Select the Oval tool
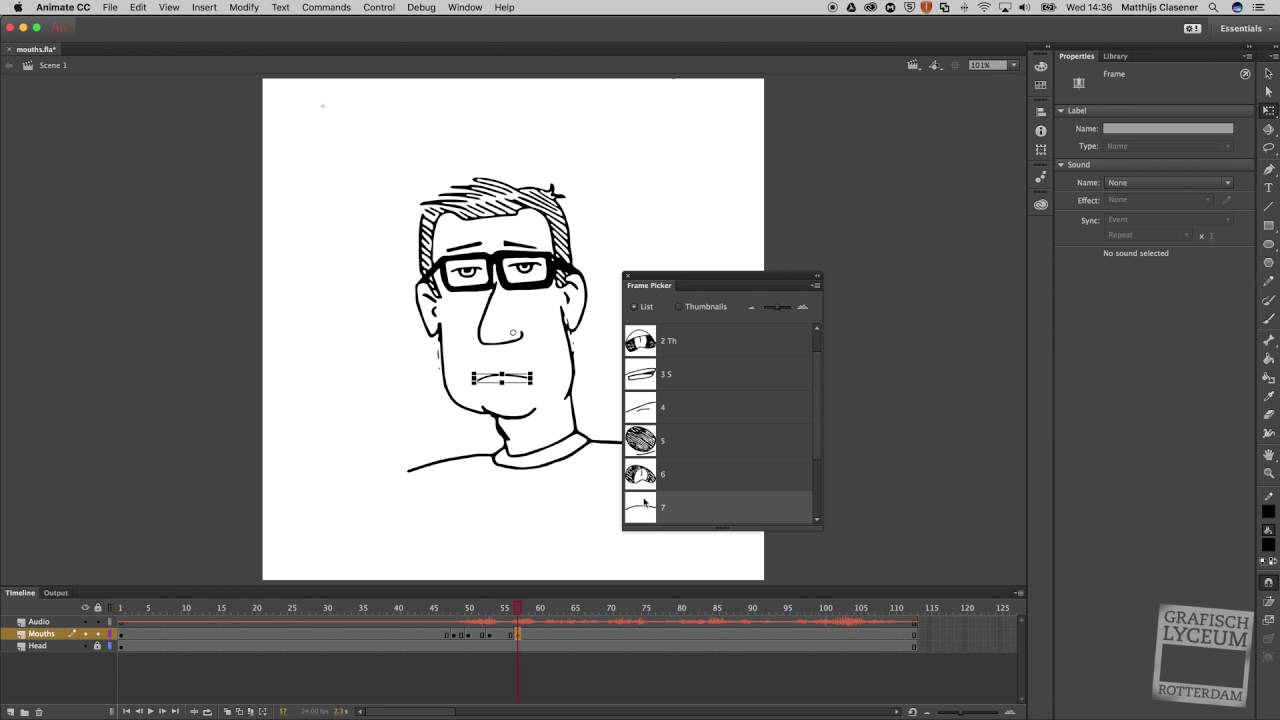The image size is (1280, 720). 1268,244
